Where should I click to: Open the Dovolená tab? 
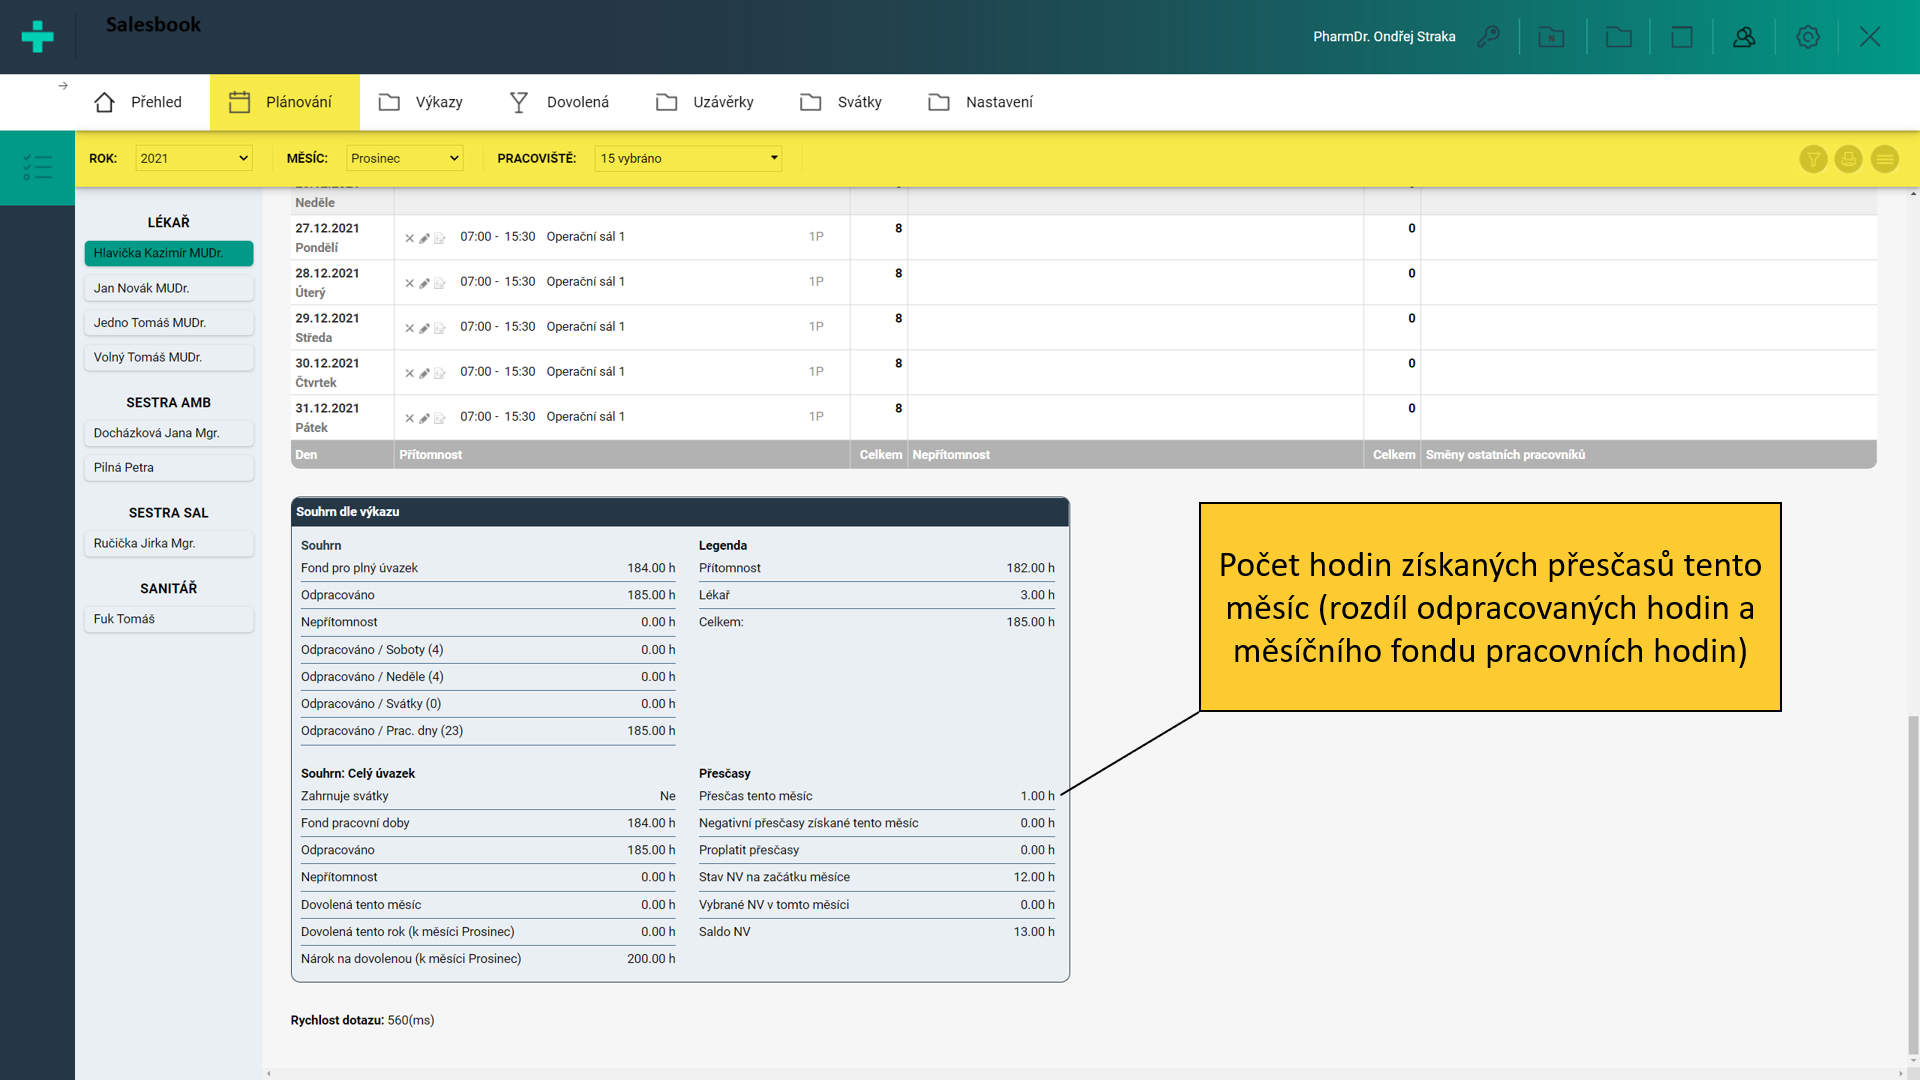(559, 102)
